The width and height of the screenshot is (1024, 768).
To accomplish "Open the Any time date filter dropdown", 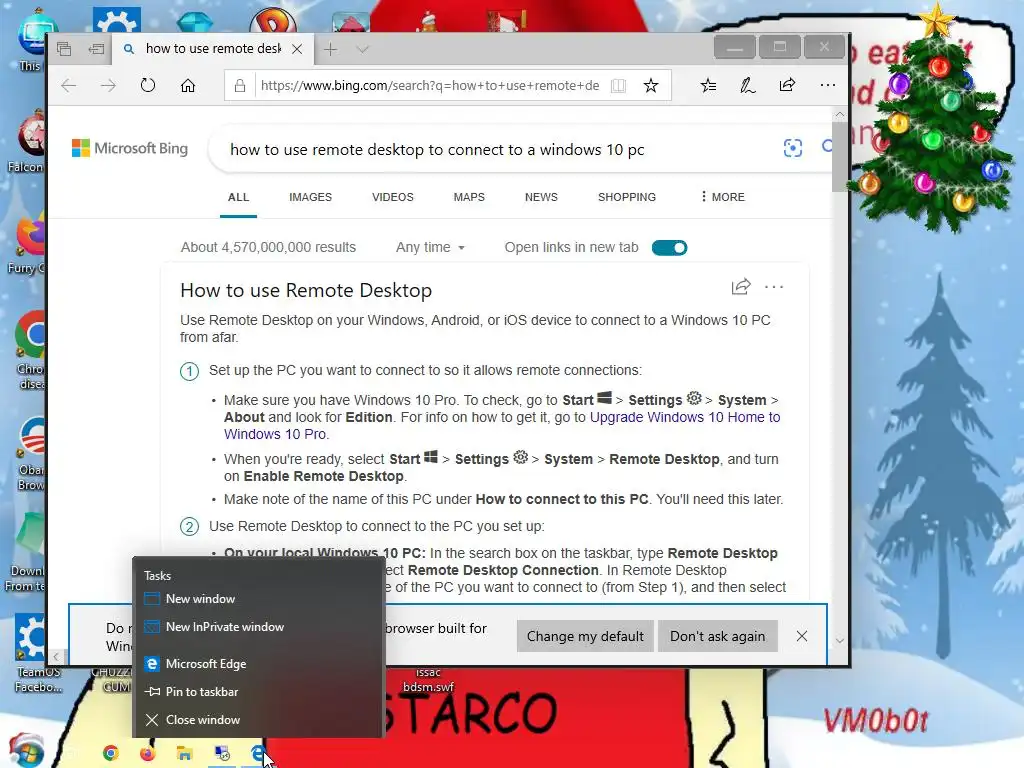I will tap(430, 248).
